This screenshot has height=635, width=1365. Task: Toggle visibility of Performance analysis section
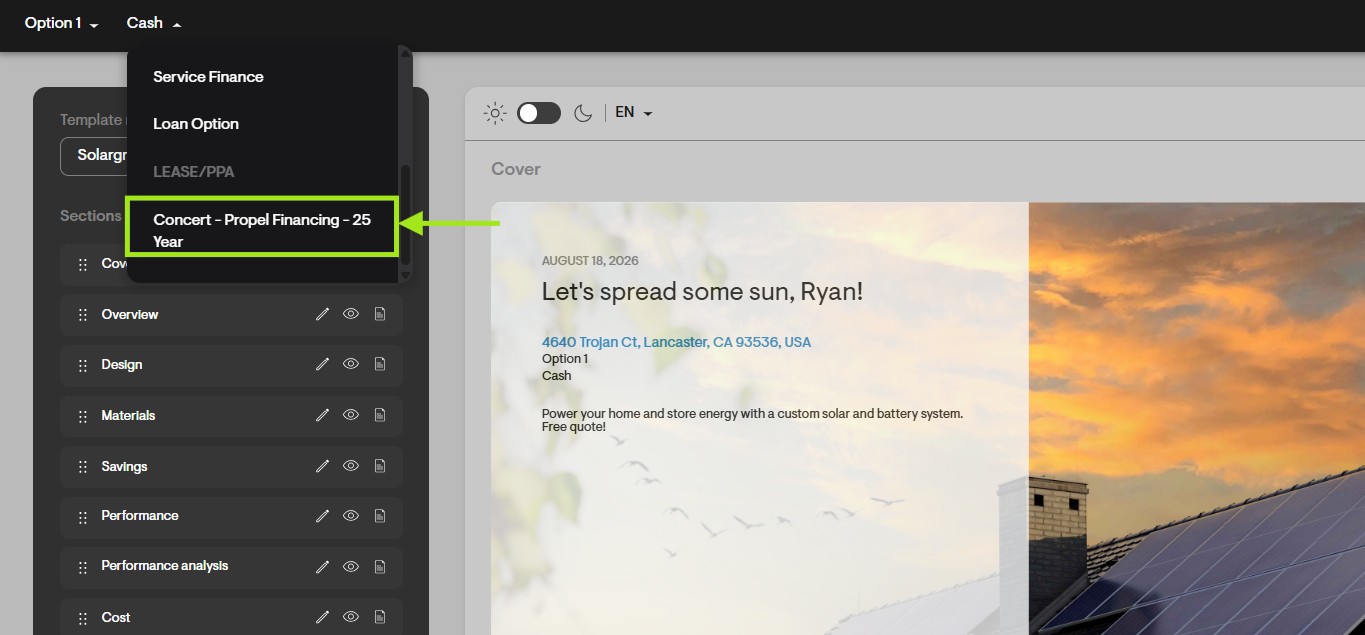pos(351,566)
